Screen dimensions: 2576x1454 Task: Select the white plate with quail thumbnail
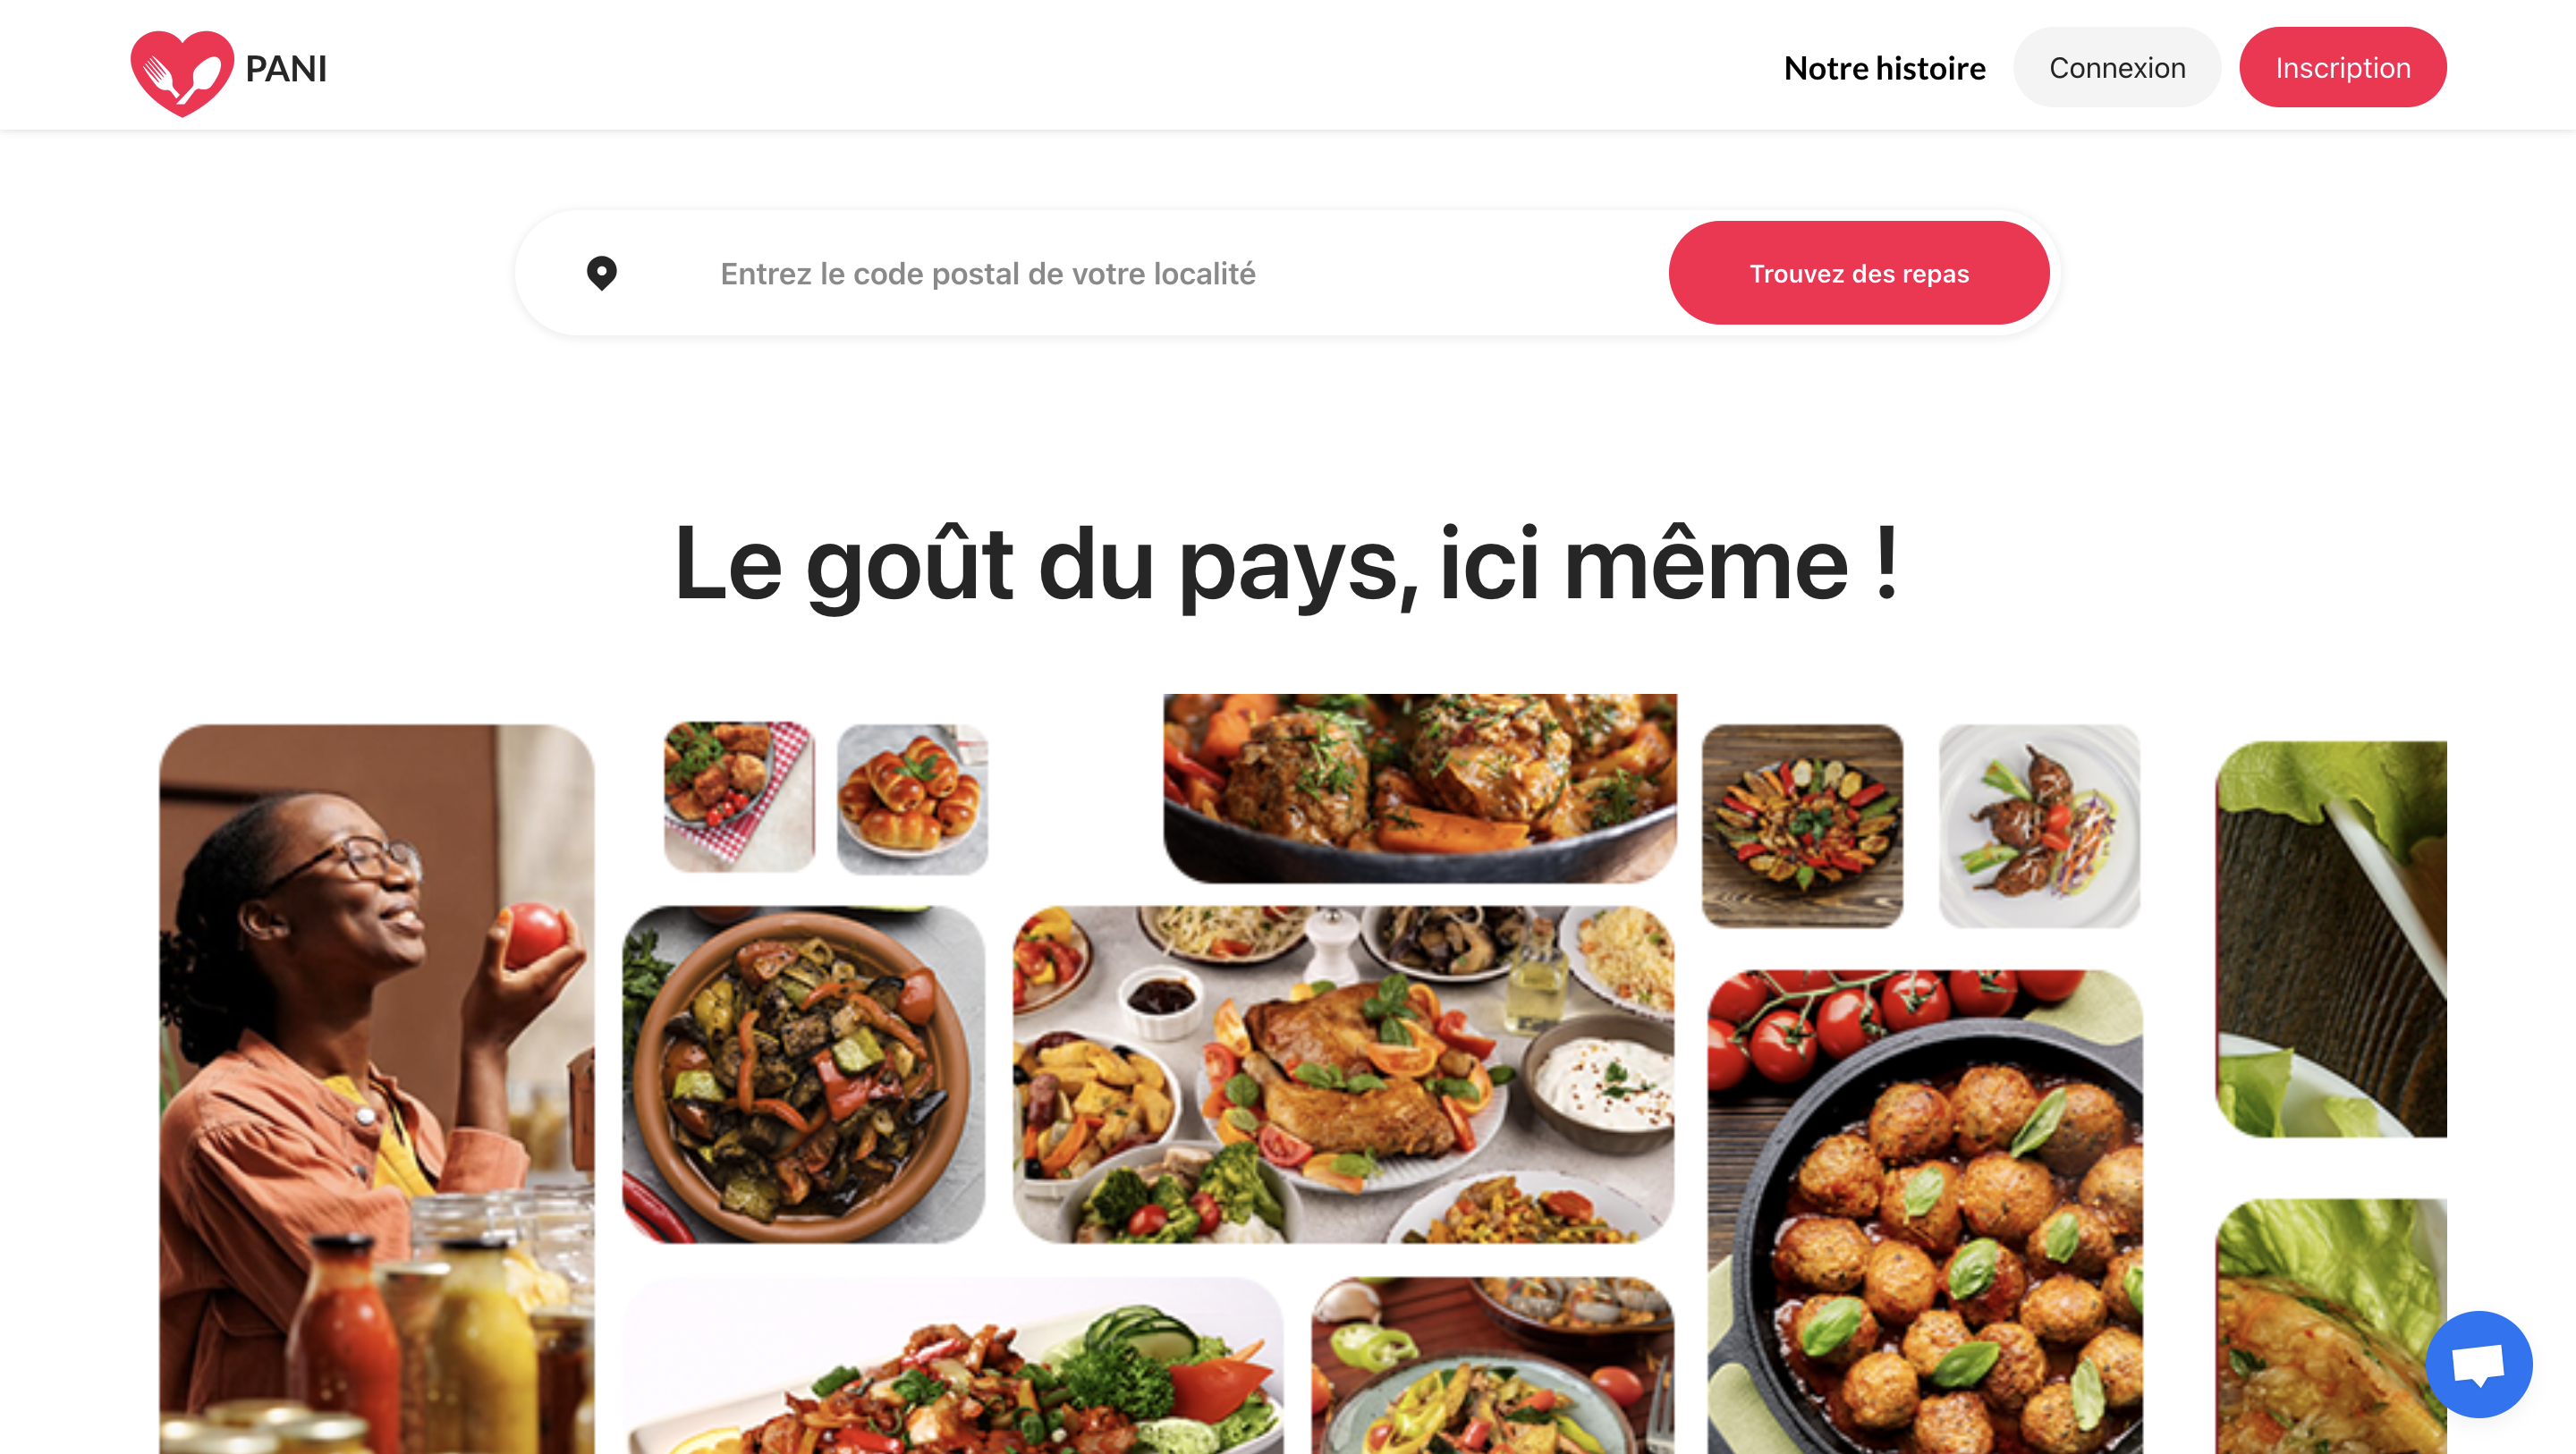pos(2039,826)
